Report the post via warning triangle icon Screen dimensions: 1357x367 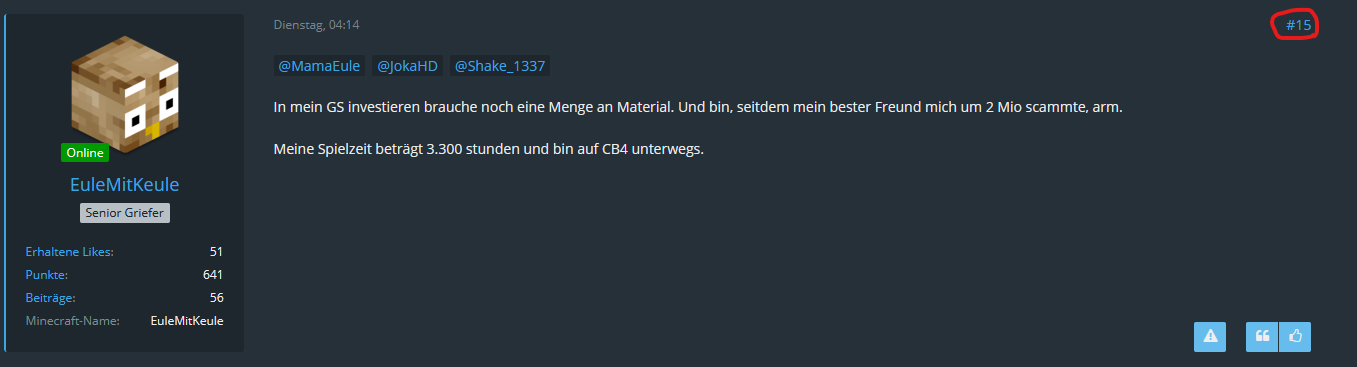1210,337
